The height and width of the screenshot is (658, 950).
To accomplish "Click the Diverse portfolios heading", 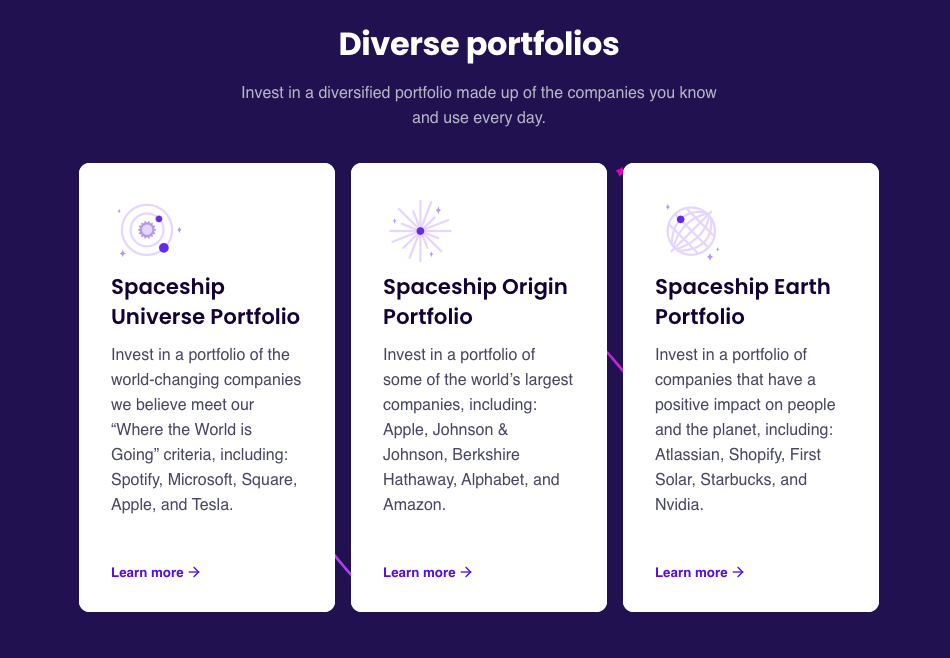I will click(x=478, y=44).
